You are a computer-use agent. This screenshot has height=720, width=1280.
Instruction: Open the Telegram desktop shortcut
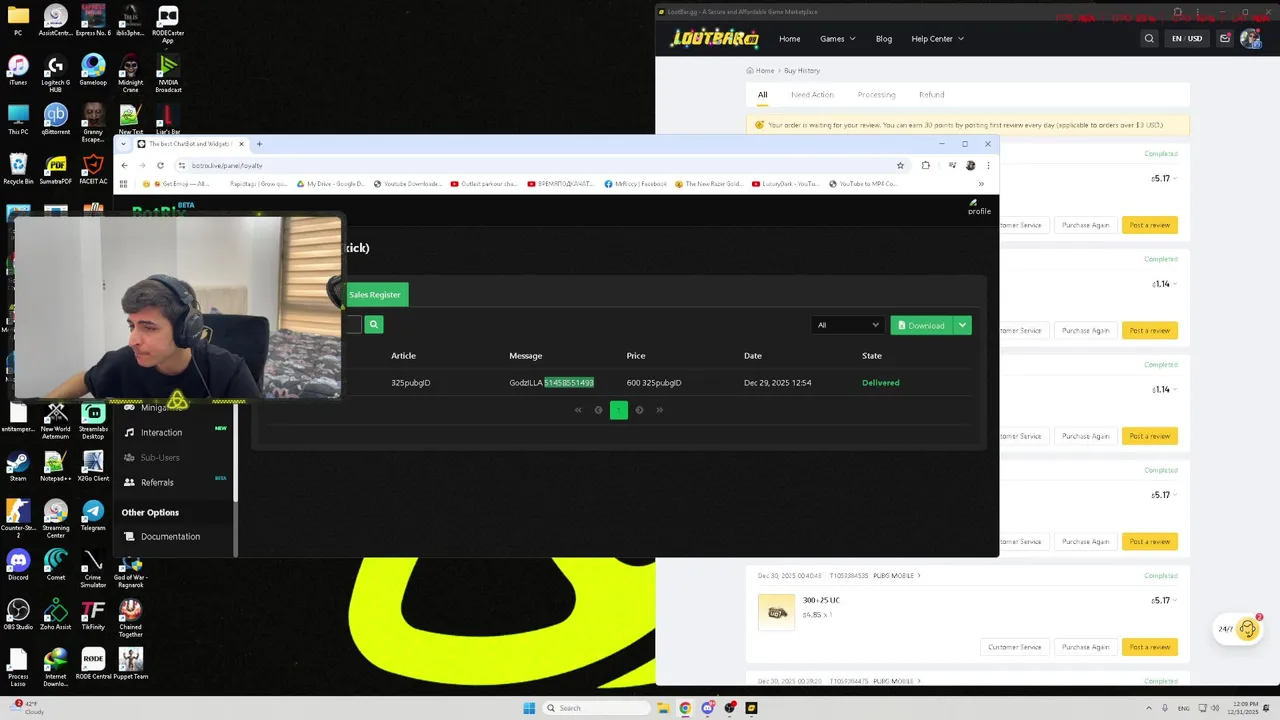coord(93,515)
